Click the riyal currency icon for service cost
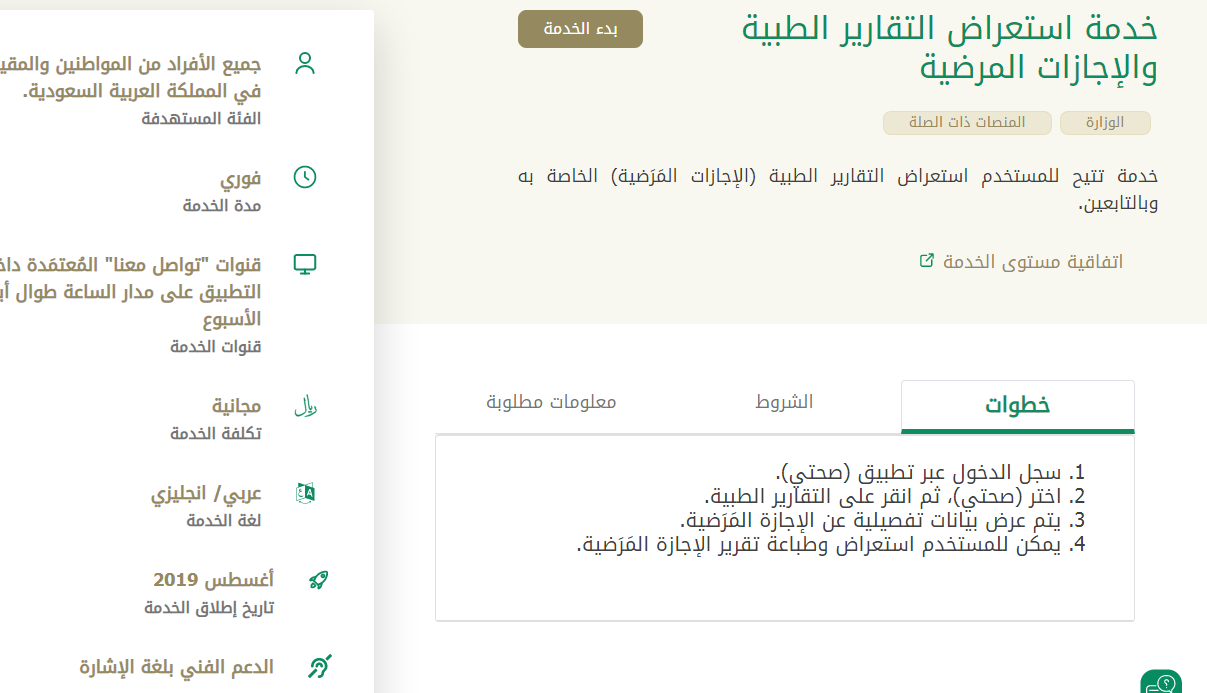The width and height of the screenshot is (1207, 693). click(305, 407)
